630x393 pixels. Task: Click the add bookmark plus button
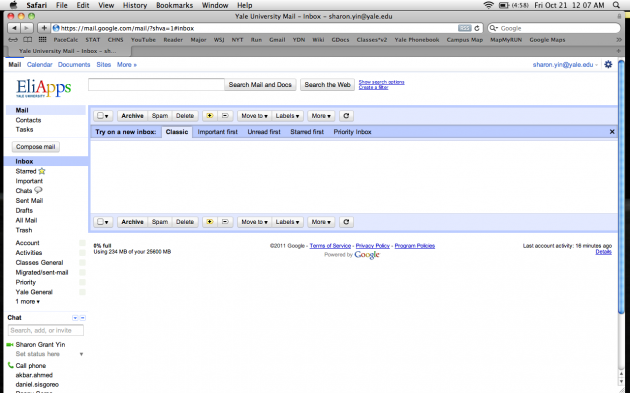(44, 28)
